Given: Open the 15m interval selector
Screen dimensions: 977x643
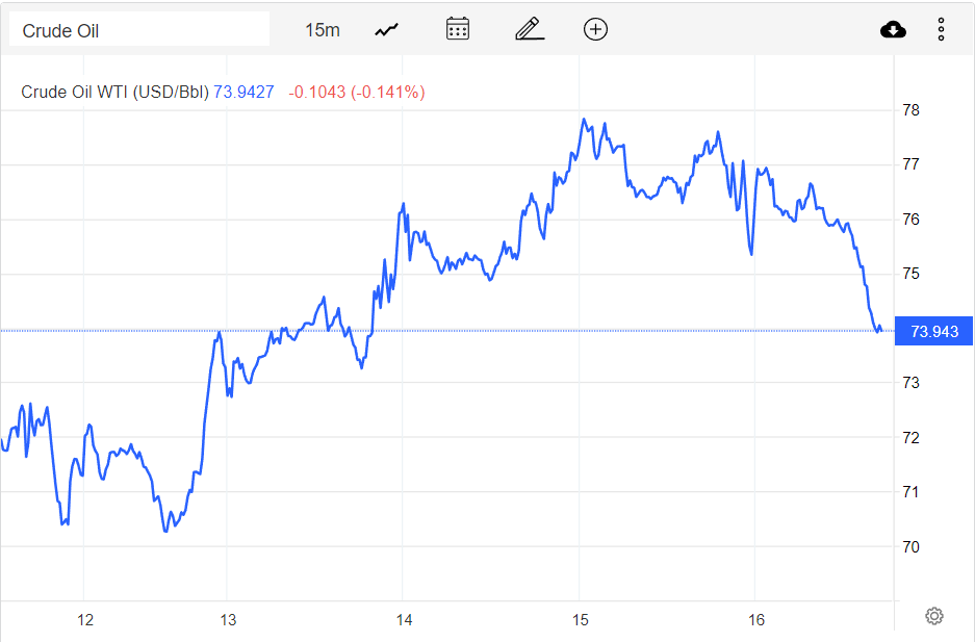Looking at the screenshot, I should [x=322, y=30].
